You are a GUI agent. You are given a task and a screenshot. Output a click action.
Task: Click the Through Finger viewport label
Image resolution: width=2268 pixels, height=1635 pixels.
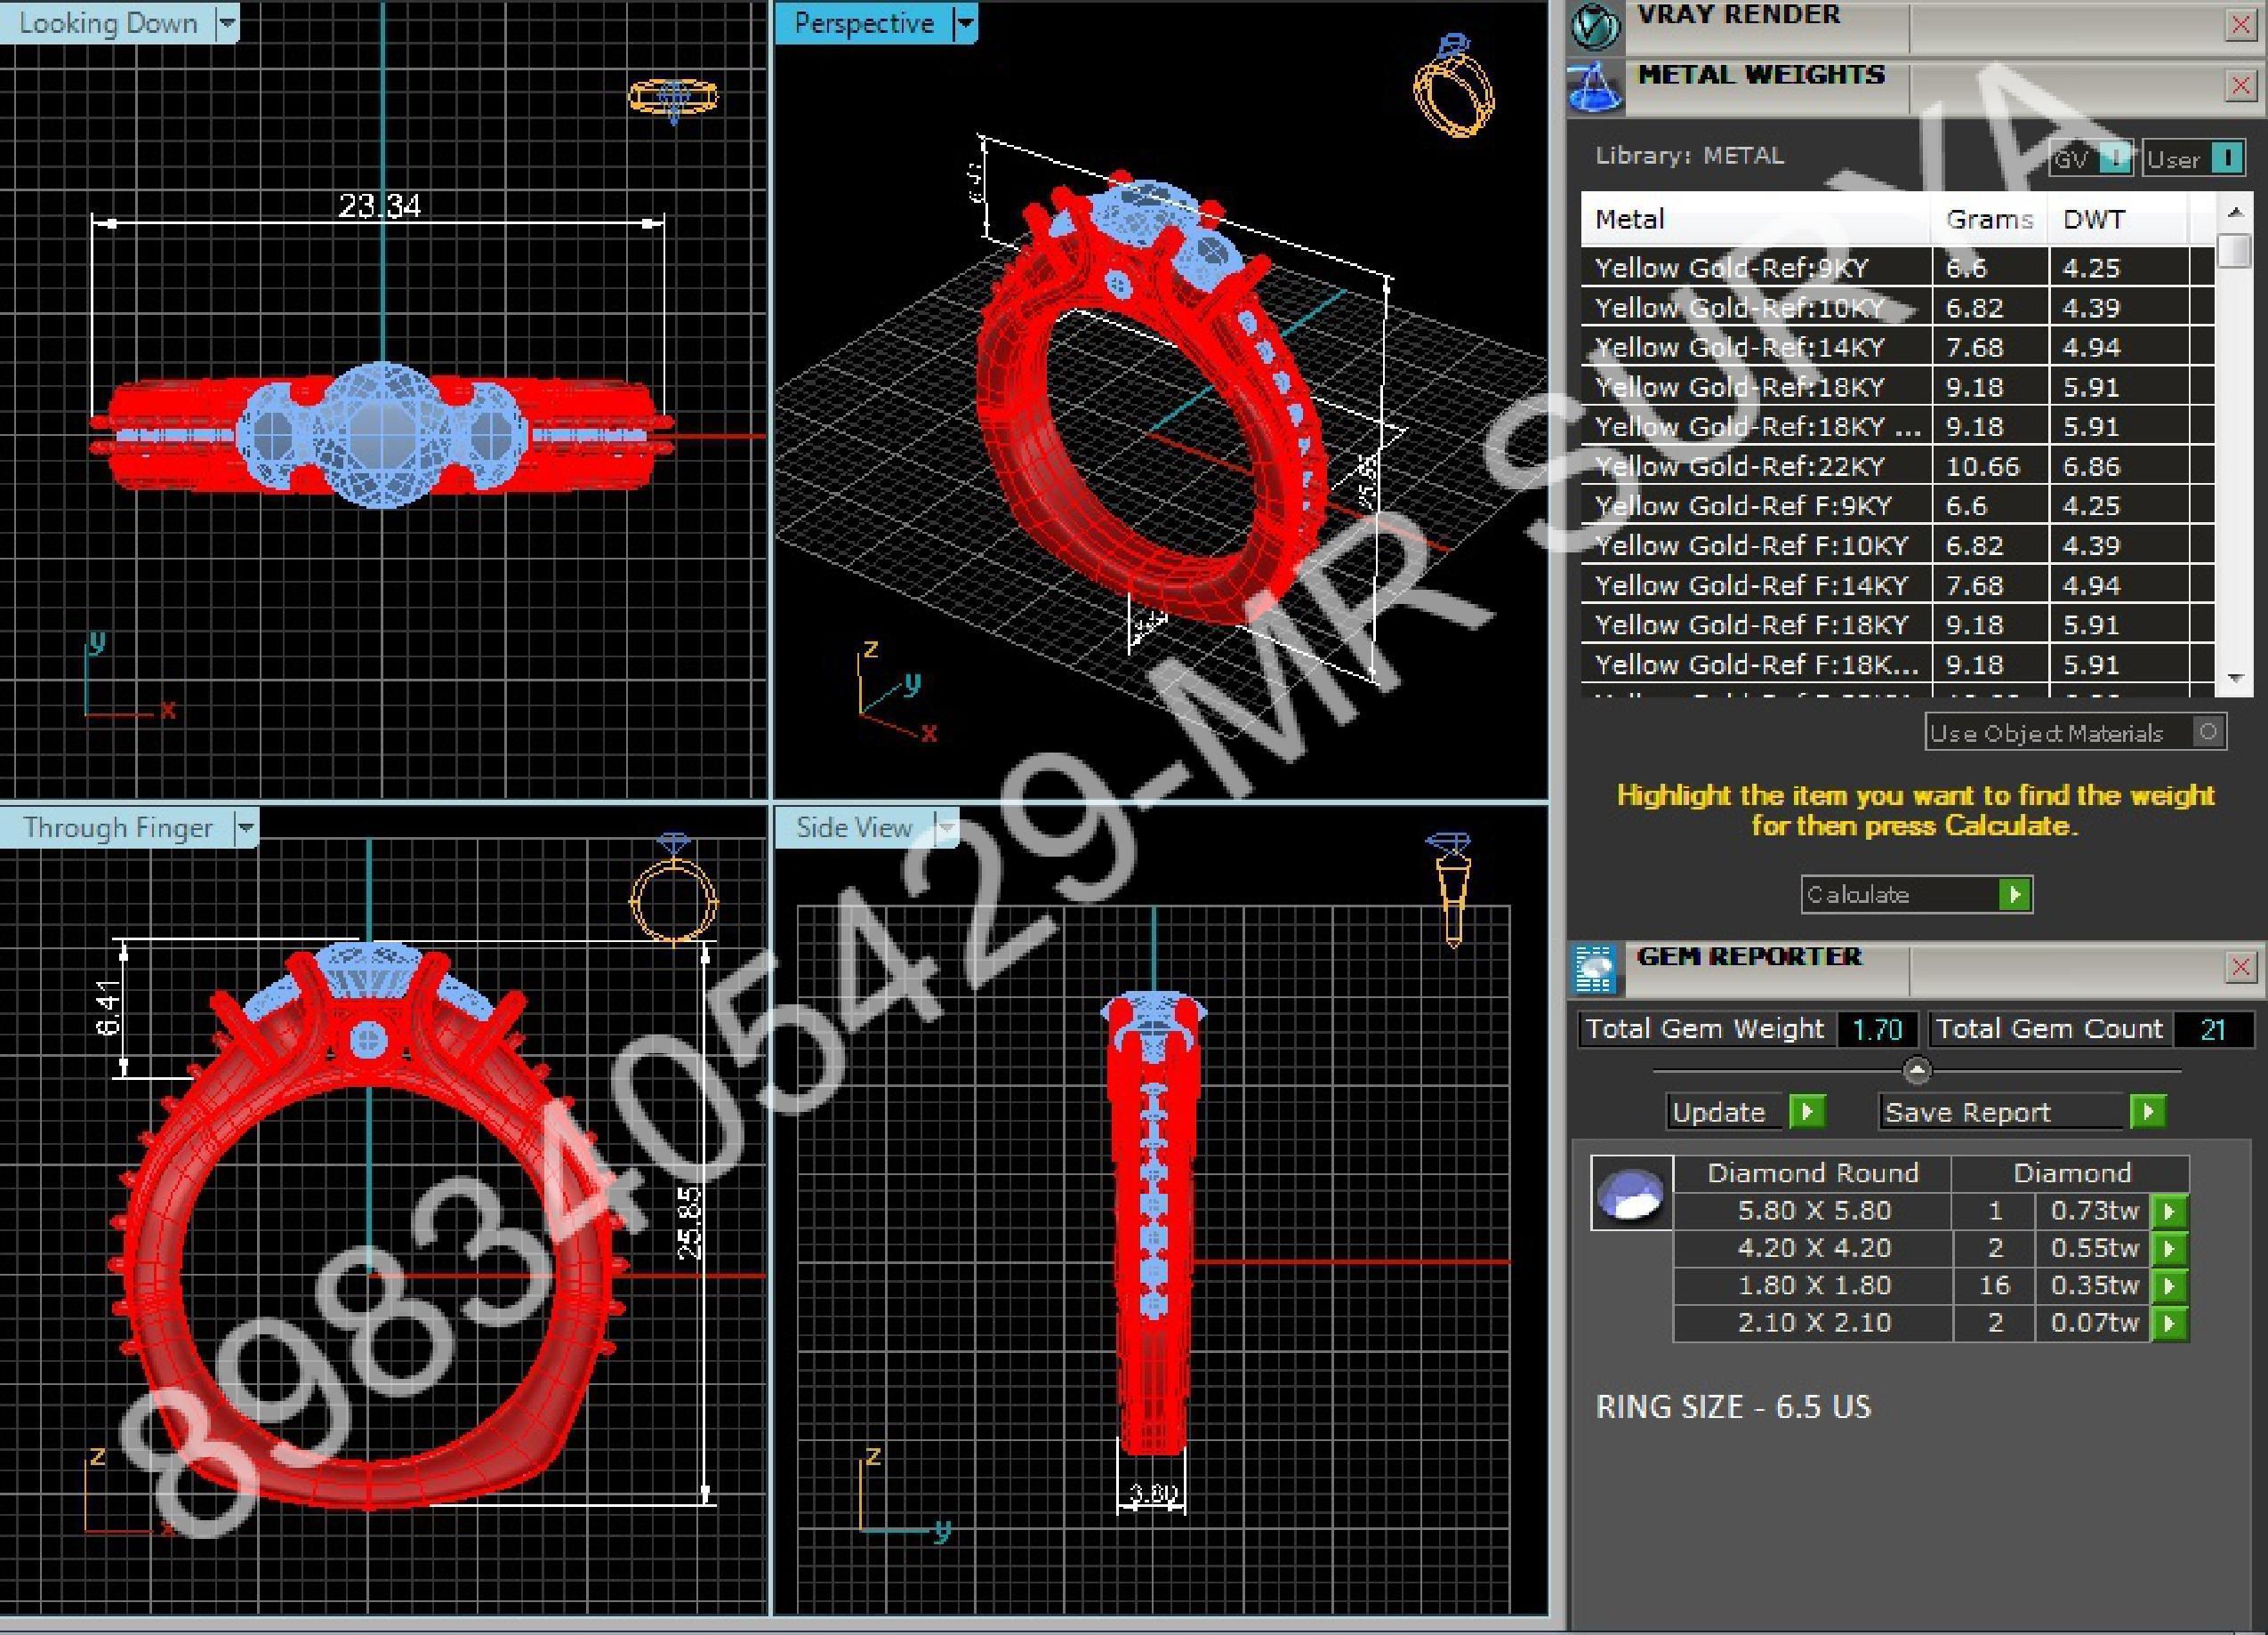[118, 828]
